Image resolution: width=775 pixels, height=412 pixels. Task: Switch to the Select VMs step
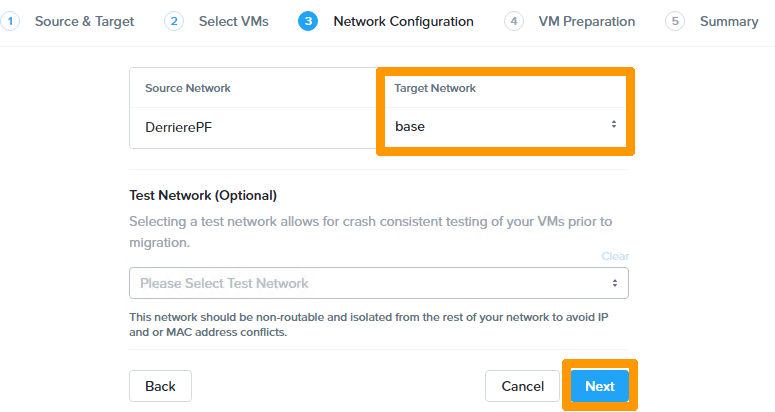(234, 21)
